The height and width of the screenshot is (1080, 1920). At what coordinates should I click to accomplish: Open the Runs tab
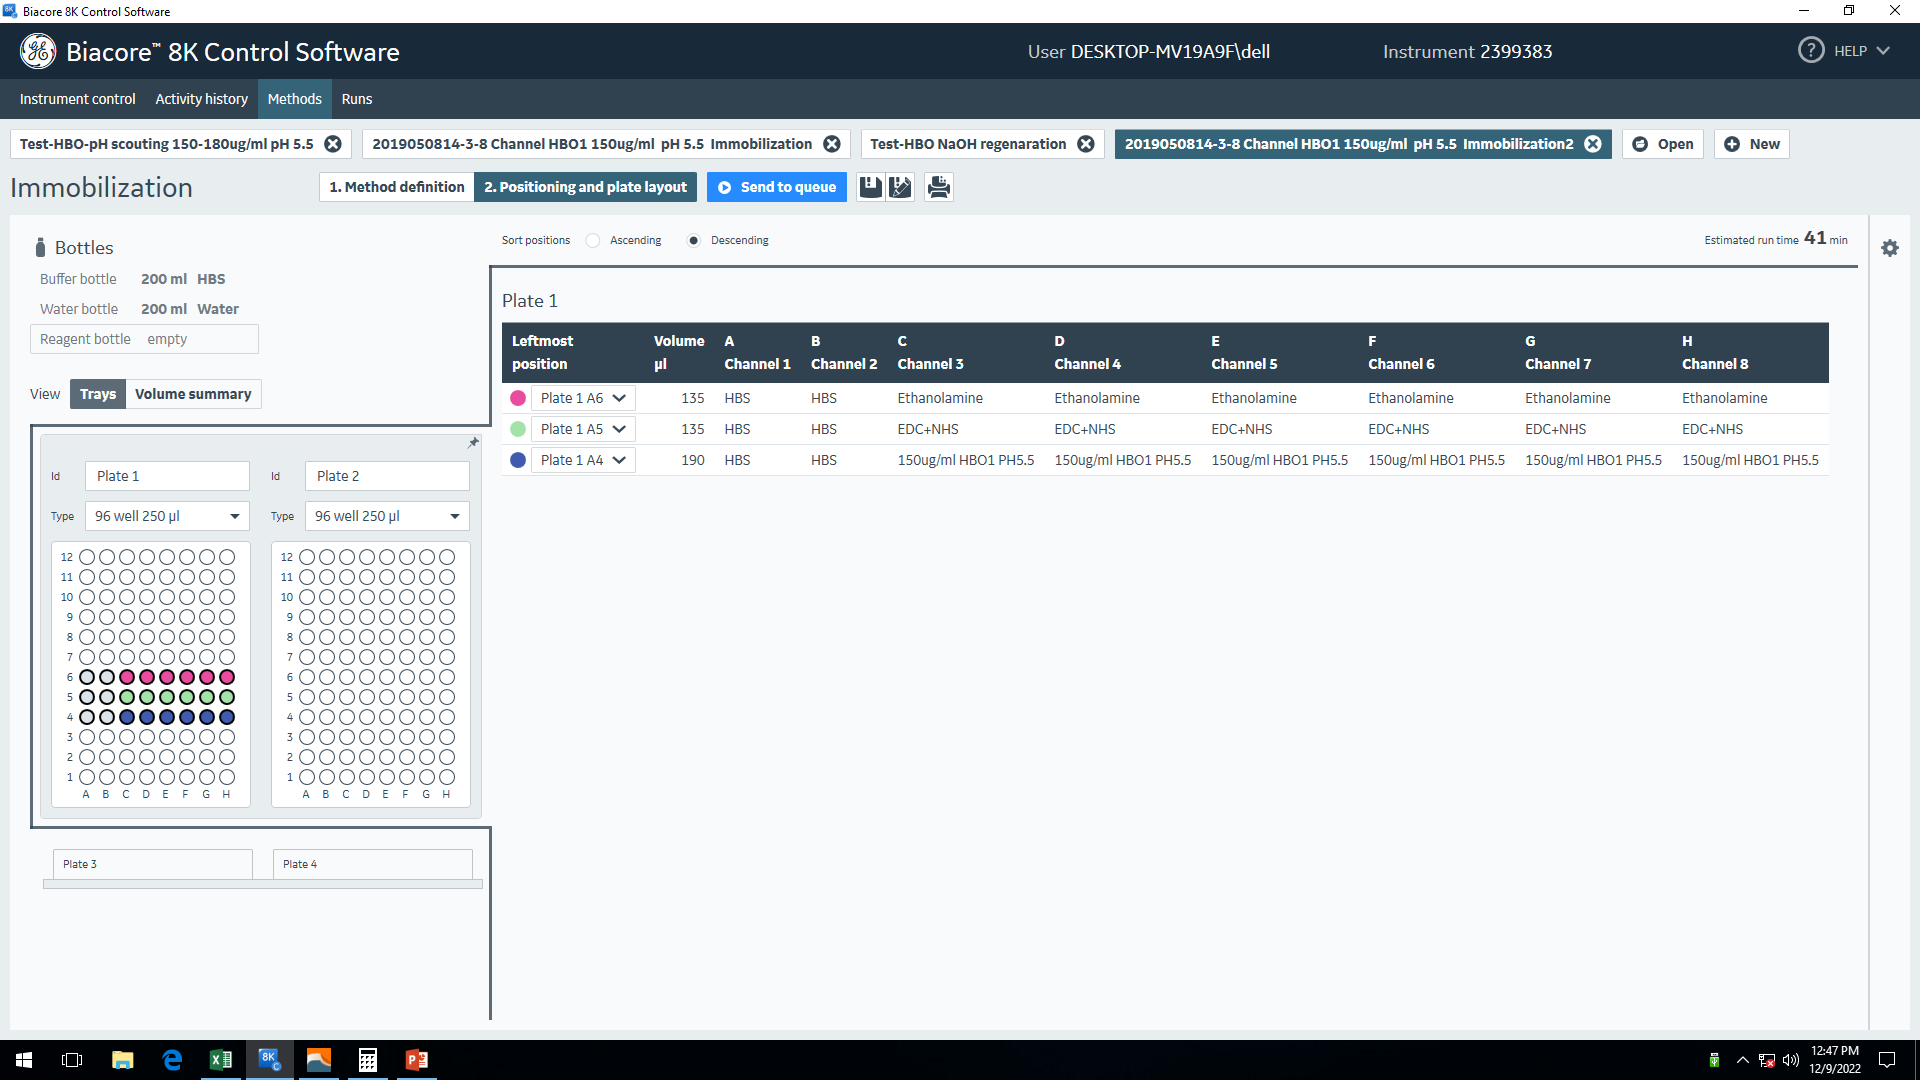[356, 99]
